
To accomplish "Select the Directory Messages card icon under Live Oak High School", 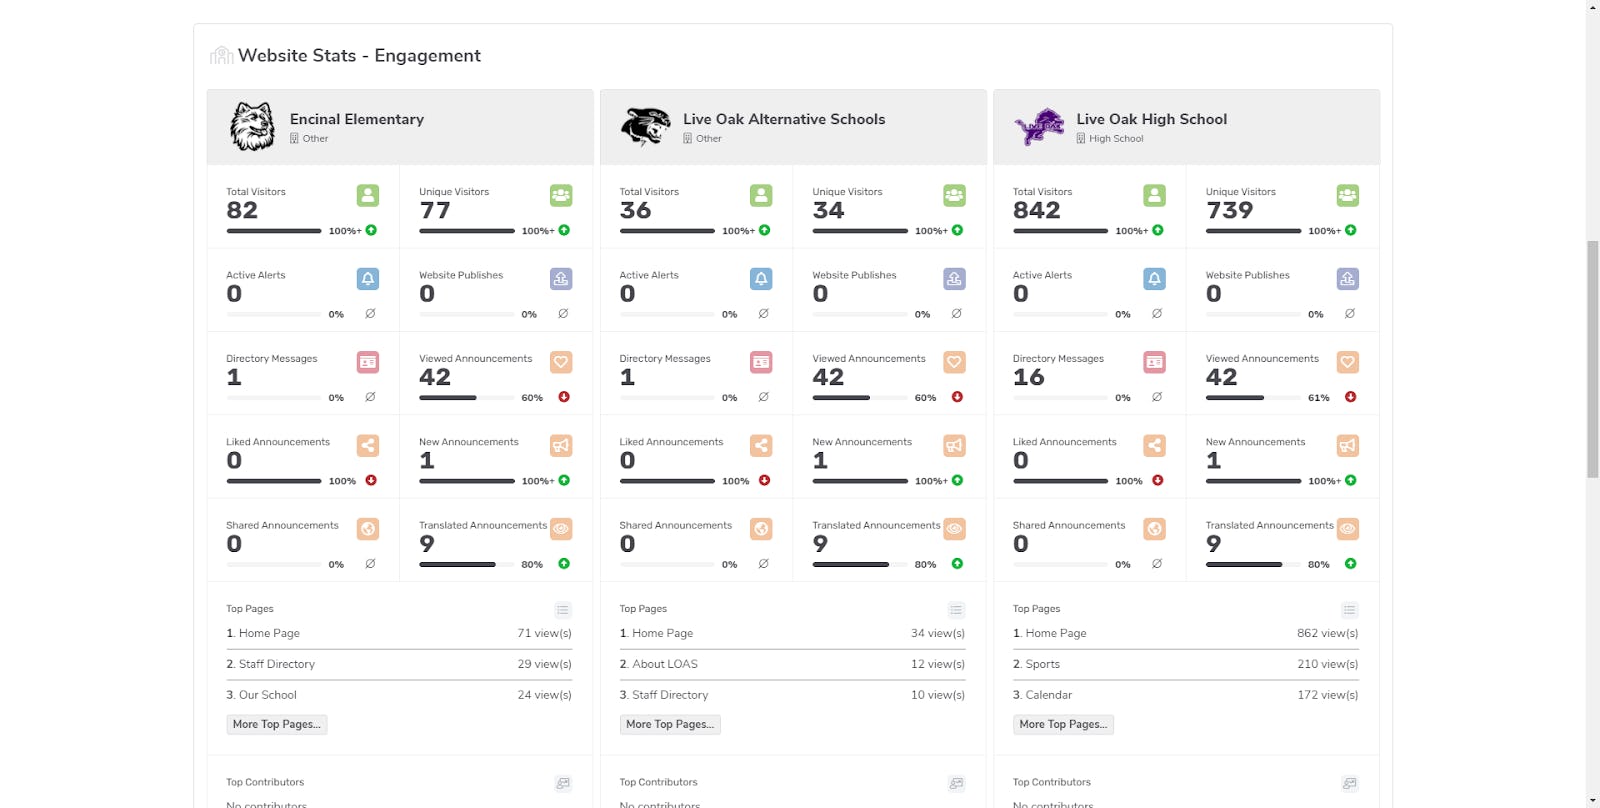I will (1155, 362).
